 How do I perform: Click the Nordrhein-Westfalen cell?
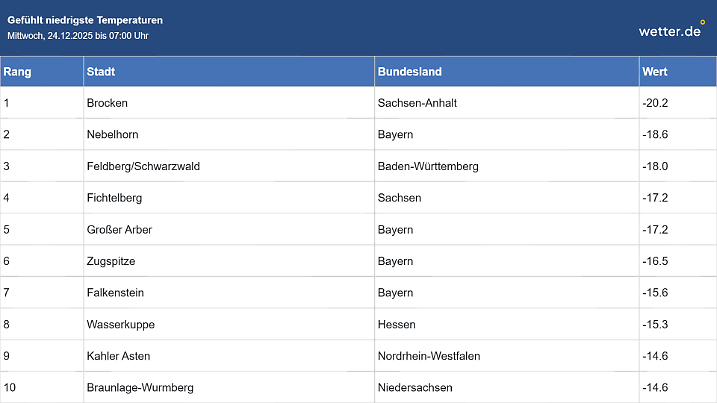tap(429, 356)
